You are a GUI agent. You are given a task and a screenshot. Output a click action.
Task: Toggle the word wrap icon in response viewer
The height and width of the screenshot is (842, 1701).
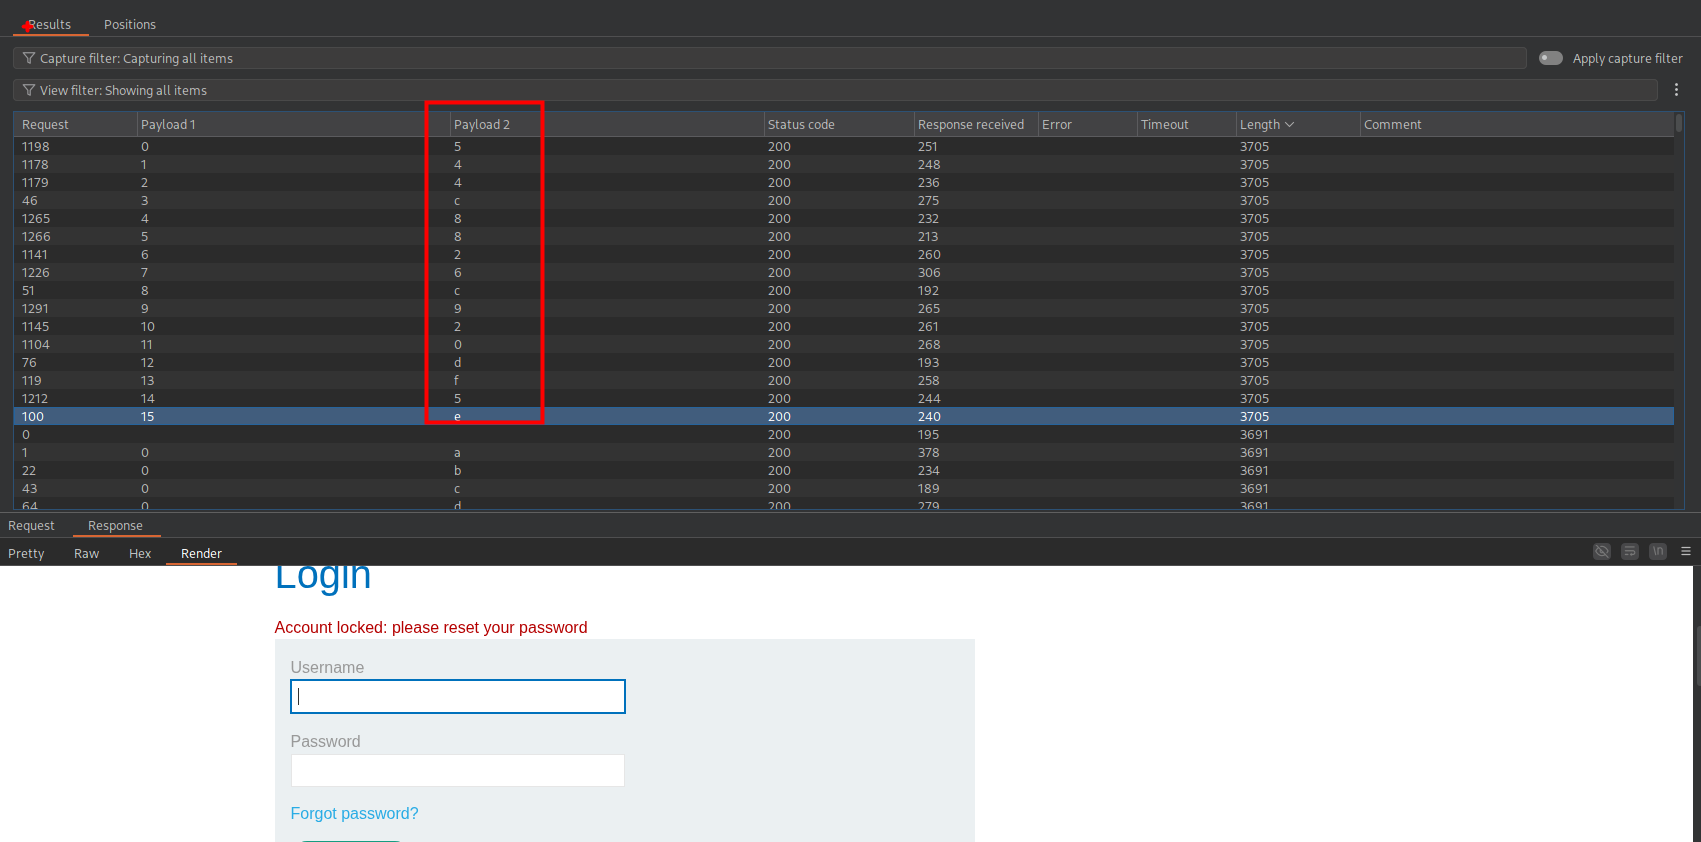point(1630,552)
